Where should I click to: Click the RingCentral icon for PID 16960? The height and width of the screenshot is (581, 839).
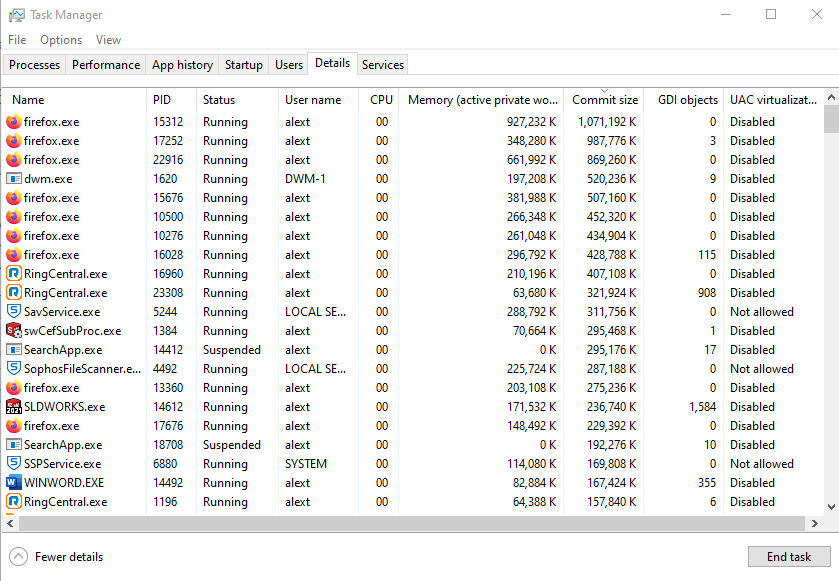pos(14,274)
